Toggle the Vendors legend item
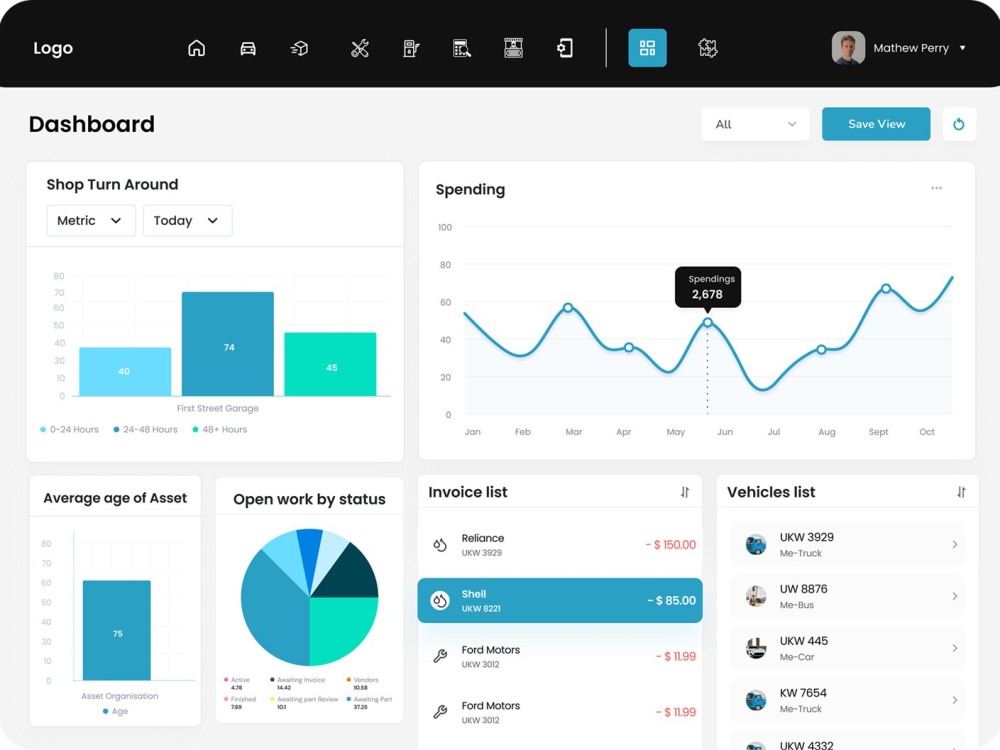 [362, 683]
